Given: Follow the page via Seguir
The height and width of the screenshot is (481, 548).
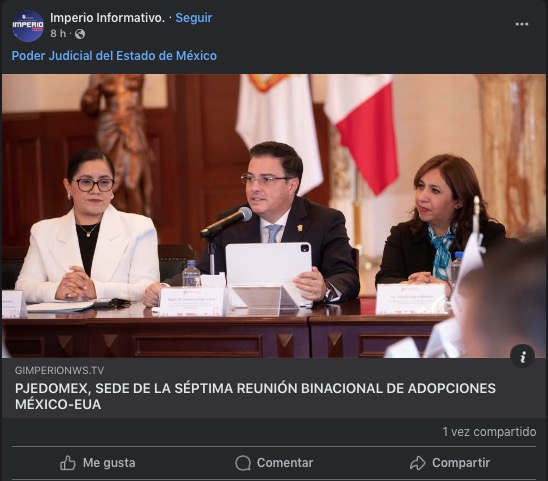Looking at the screenshot, I should 194,18.
